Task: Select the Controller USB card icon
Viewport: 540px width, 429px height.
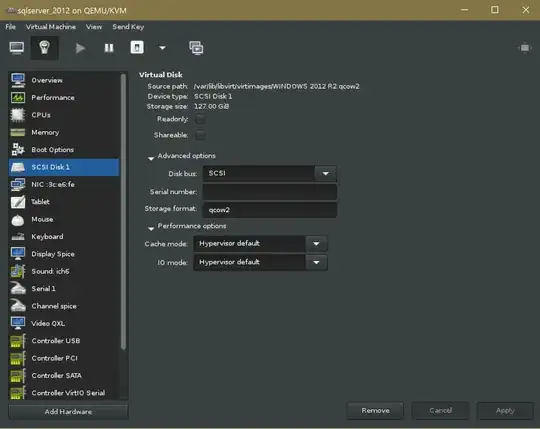Action: pyautogui.click(x=18, y=341)
